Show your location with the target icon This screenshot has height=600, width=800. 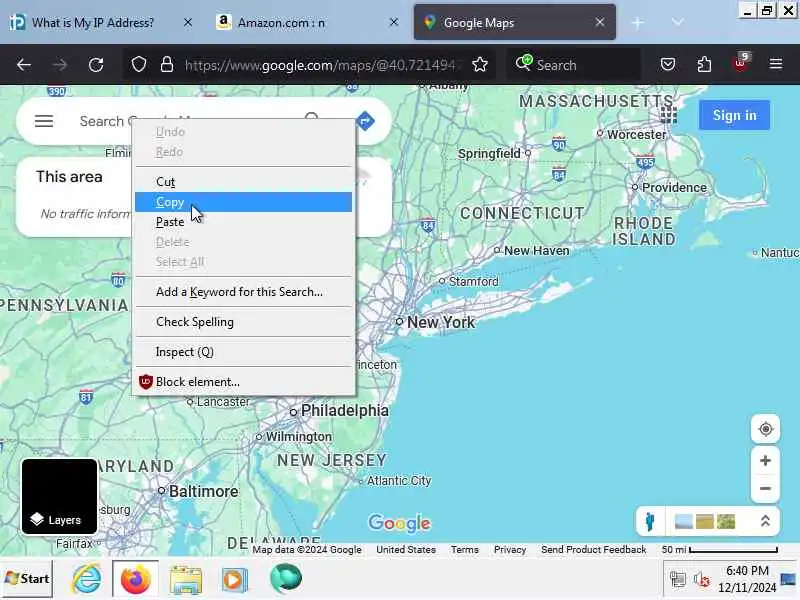click(x=765, y=429)
